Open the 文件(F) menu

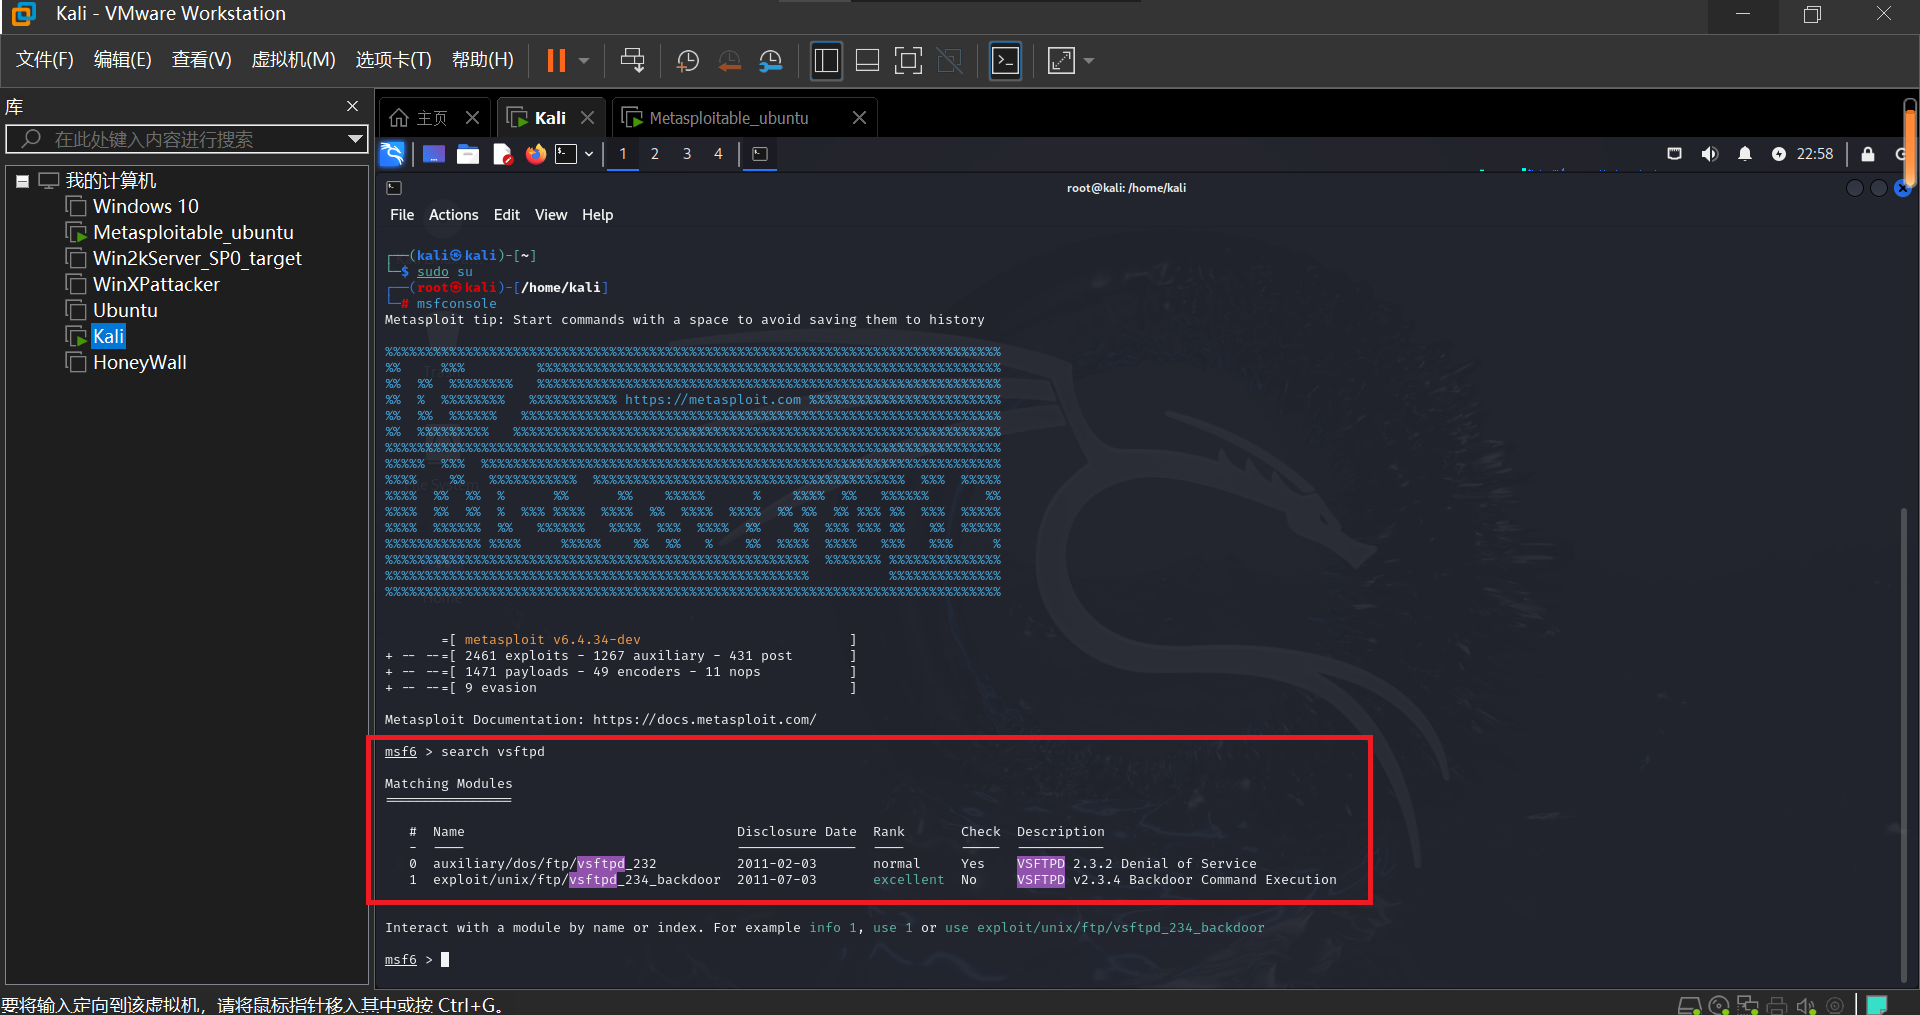tap(45, 60)
